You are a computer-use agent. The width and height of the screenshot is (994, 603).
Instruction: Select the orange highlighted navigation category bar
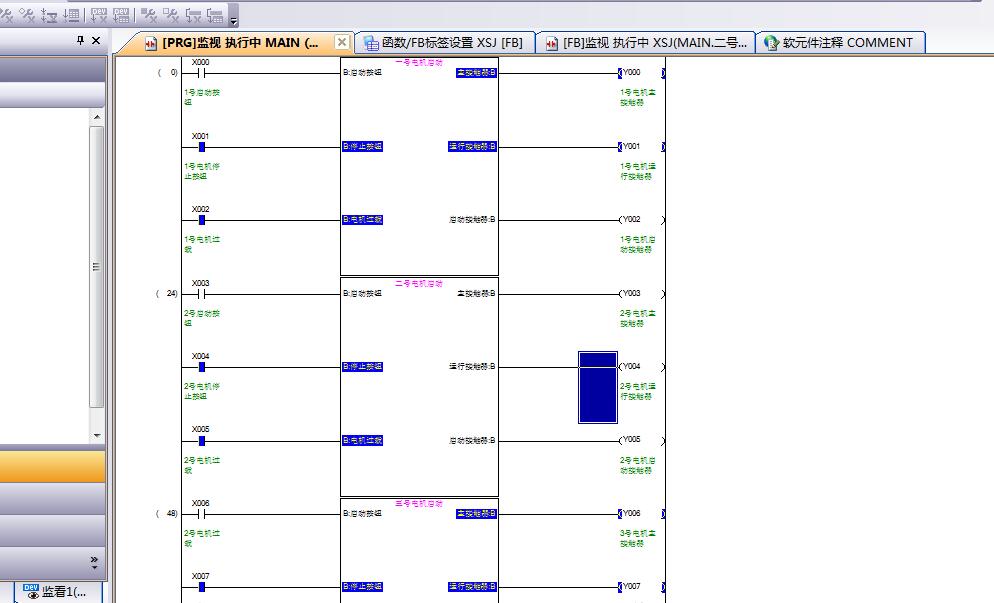click(x=52, y=467)
